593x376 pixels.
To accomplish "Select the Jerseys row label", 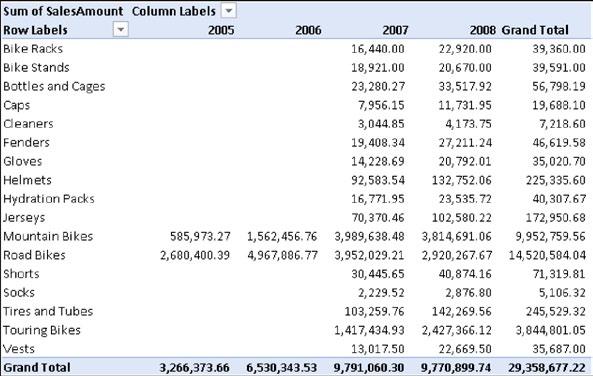I will [x=24, y=218].
